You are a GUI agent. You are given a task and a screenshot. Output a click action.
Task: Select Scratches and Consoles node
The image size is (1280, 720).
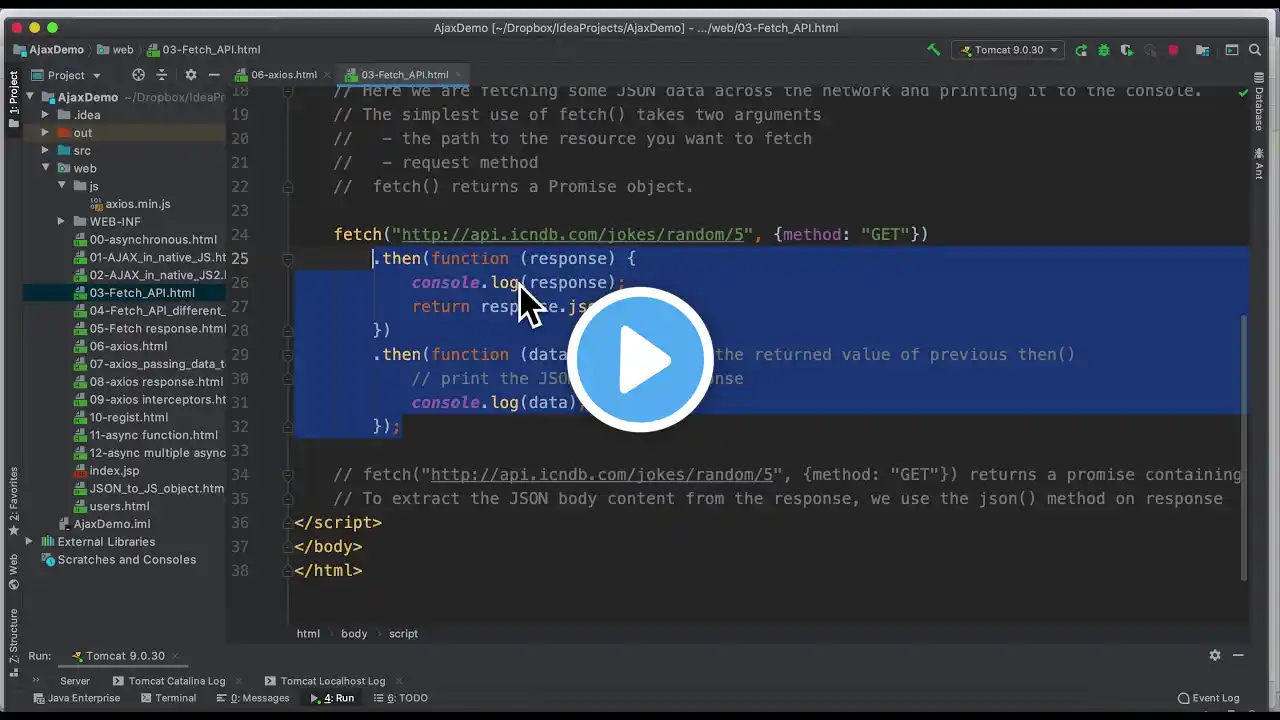119,560
